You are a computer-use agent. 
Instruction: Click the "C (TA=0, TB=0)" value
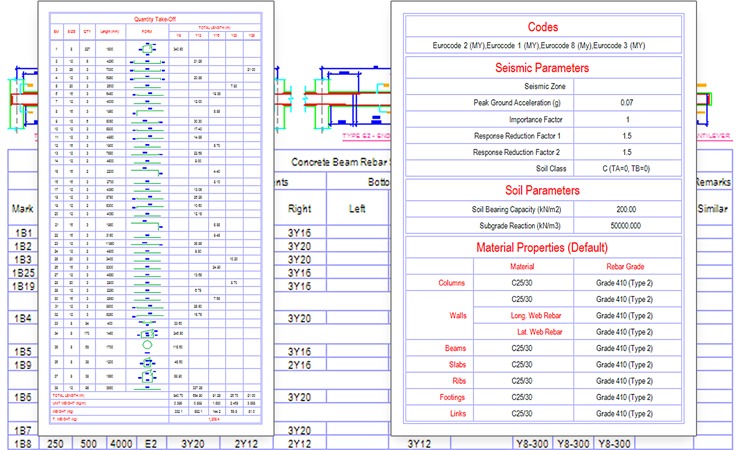pyautogui.click(x=626, y=168)
